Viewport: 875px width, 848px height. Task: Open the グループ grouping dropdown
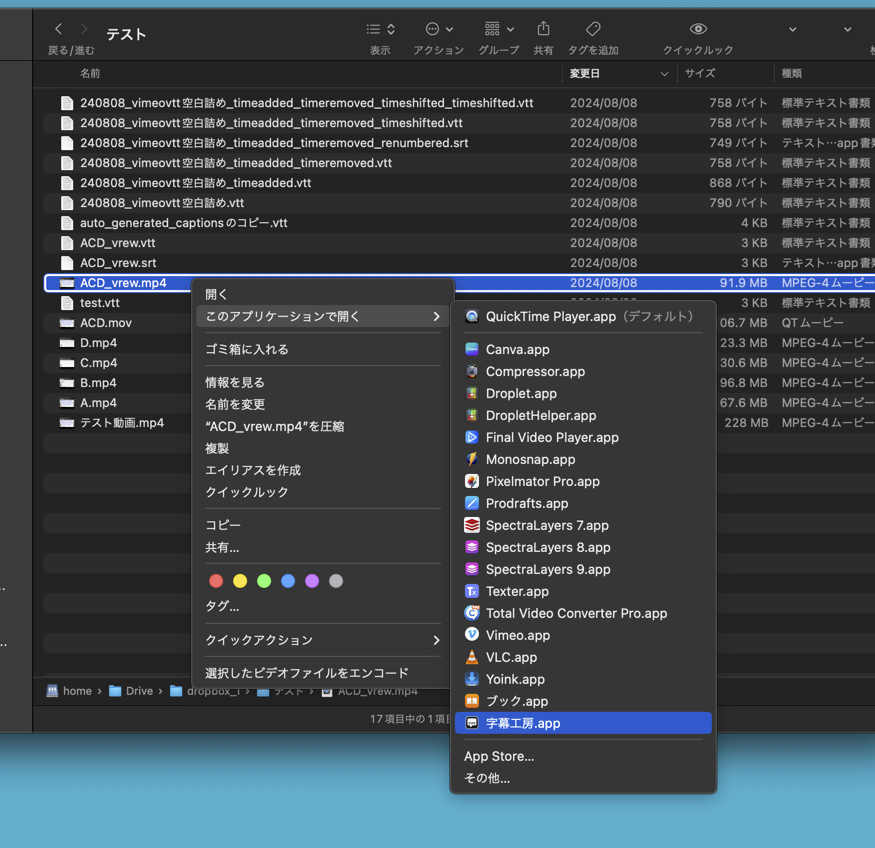click(498, 29)
